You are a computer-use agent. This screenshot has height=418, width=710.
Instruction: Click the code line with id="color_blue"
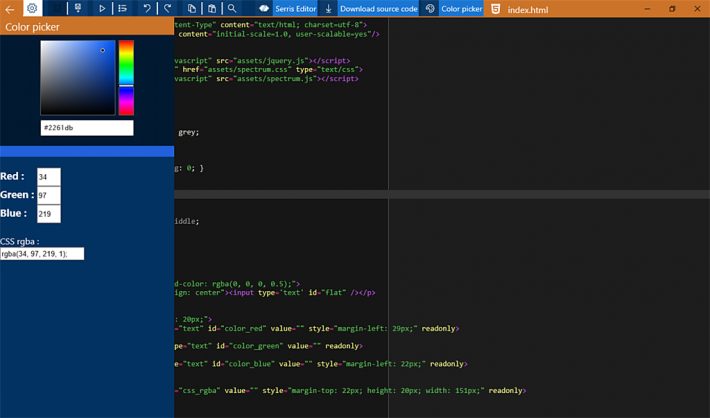pyautogui.click(x=321, y=364)
